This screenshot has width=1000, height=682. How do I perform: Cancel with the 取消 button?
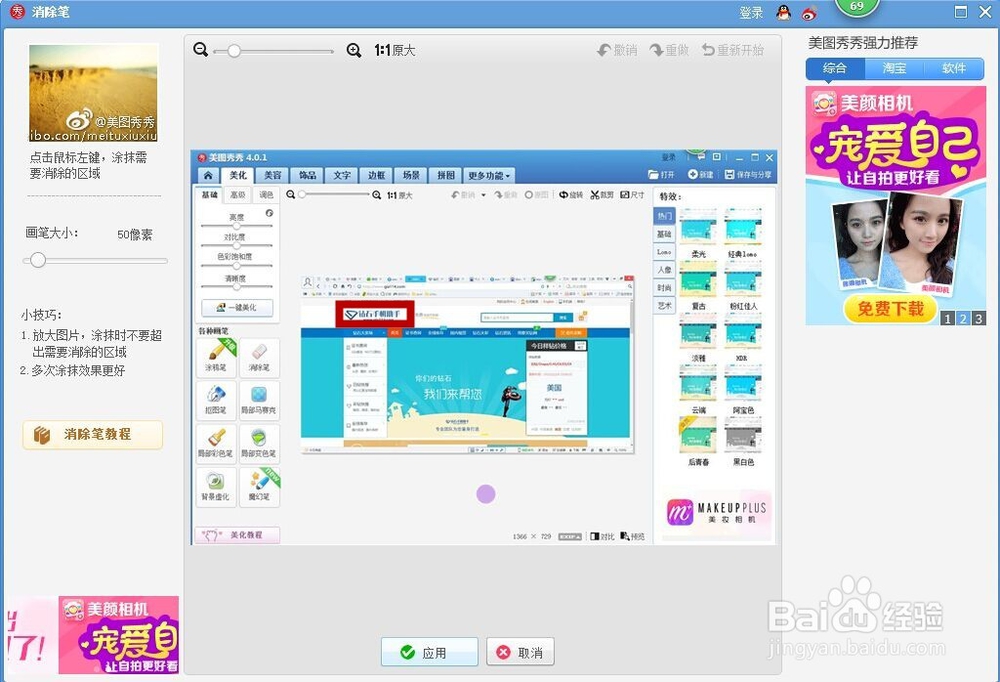point(520,652)
